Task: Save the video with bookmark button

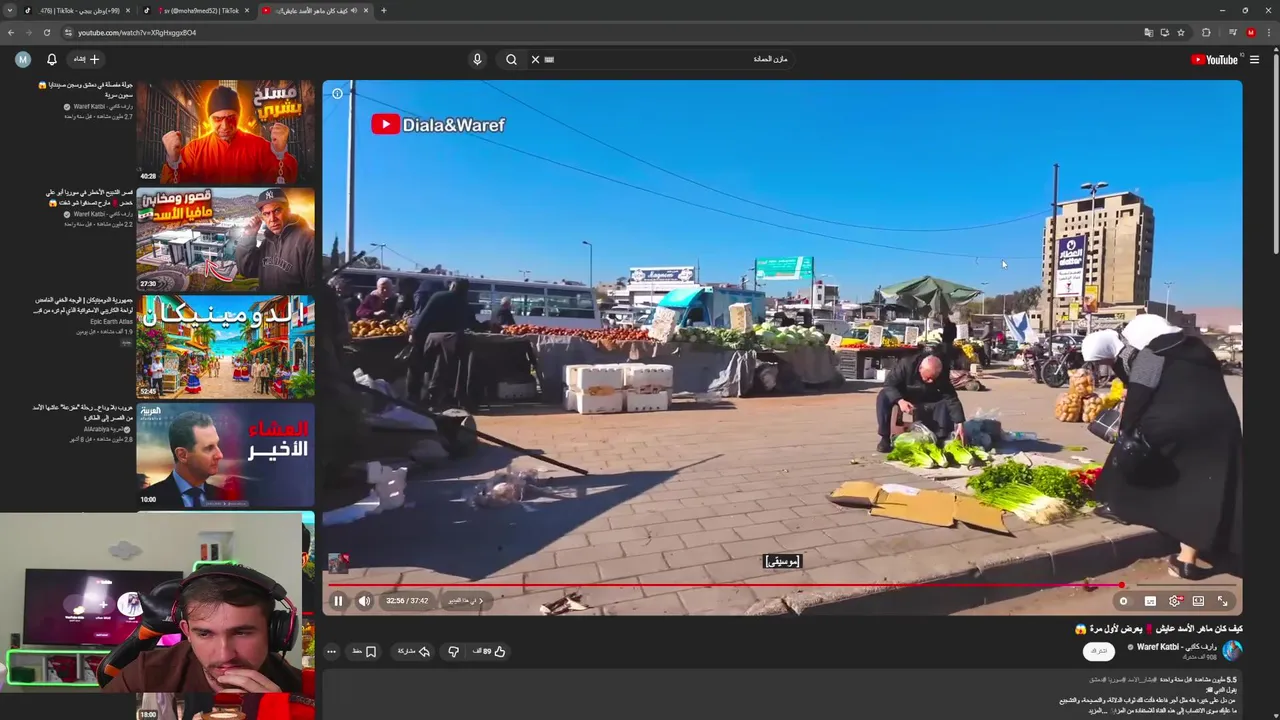Action: click(364, 651)
